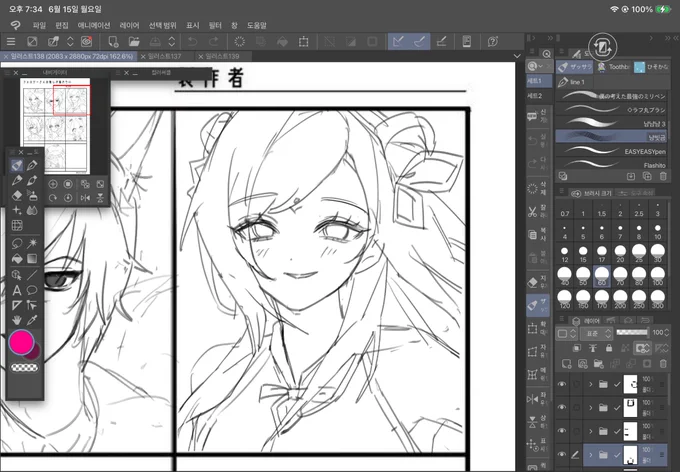Toggle visibility of the second layer folder
This screenshot has width=680, height=472.
(x=562, y=407)
